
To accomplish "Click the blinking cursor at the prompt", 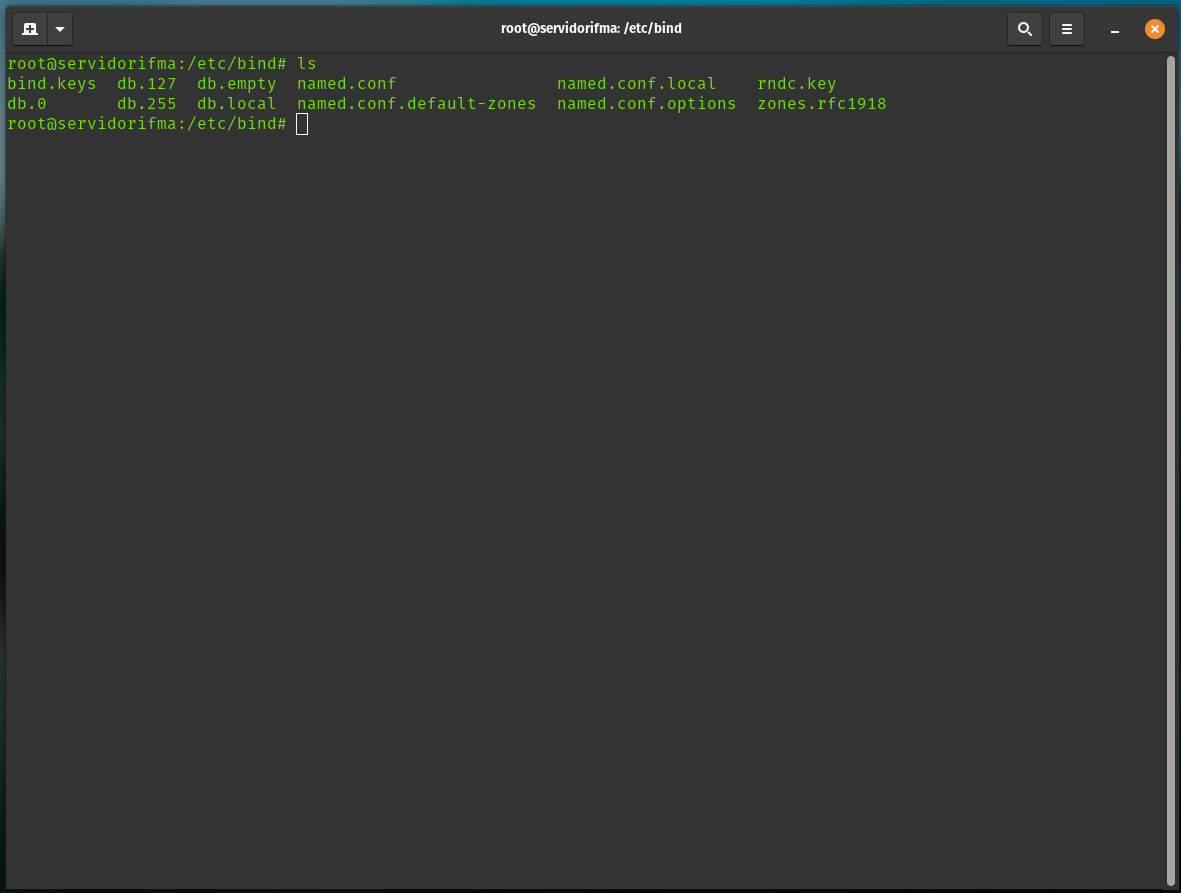I will point(302,123).
